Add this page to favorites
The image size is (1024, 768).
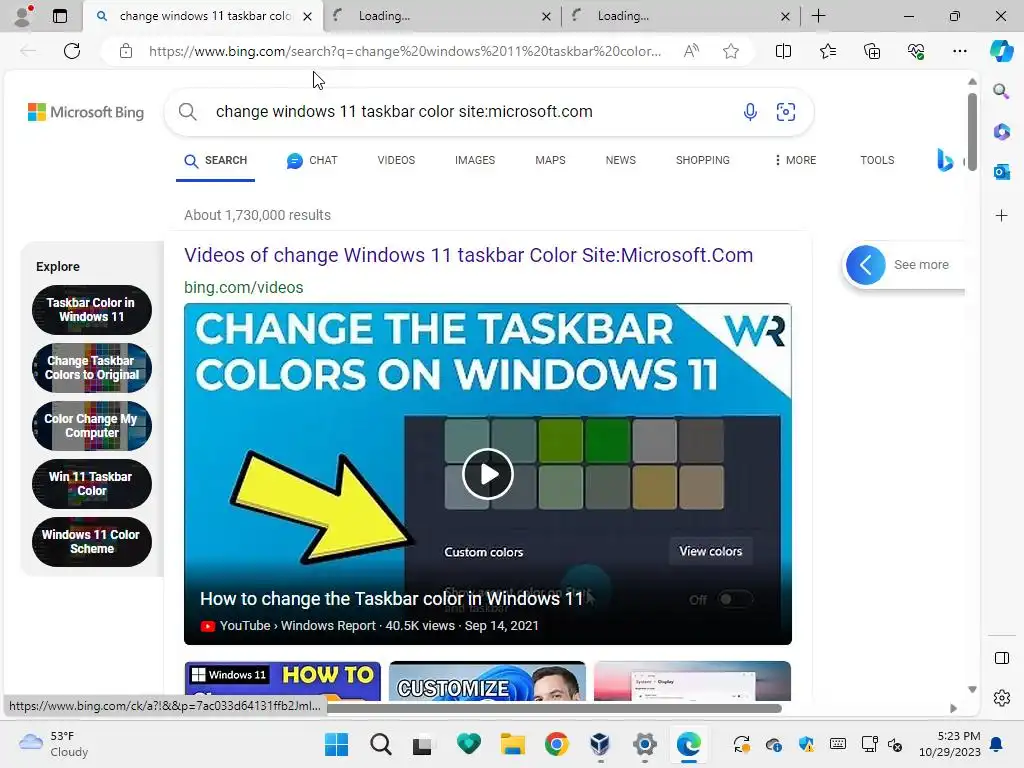731,51
